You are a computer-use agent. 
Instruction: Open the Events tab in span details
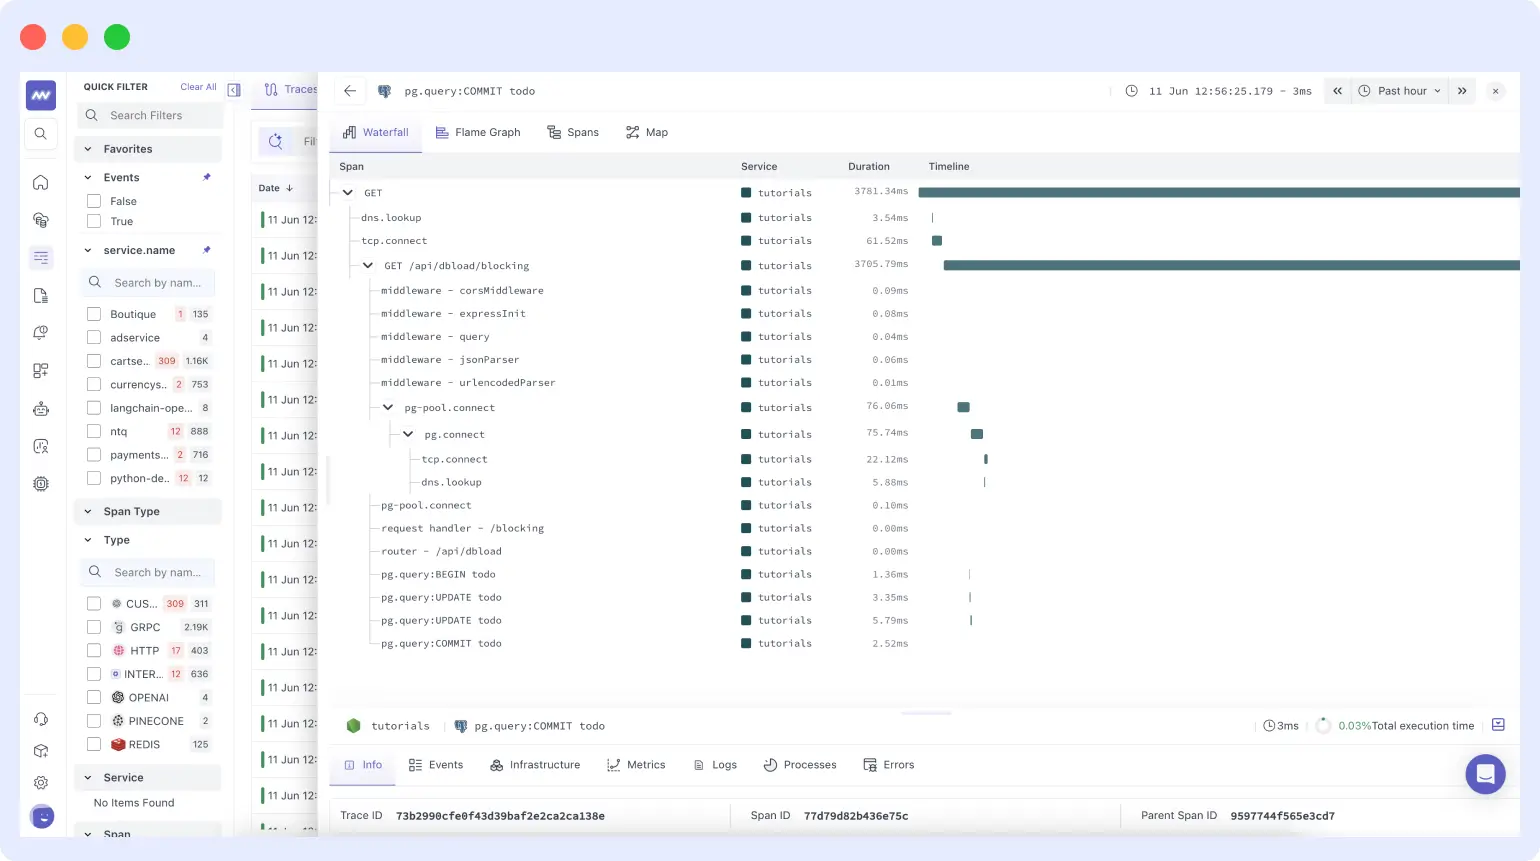click(x=436, y=765)
